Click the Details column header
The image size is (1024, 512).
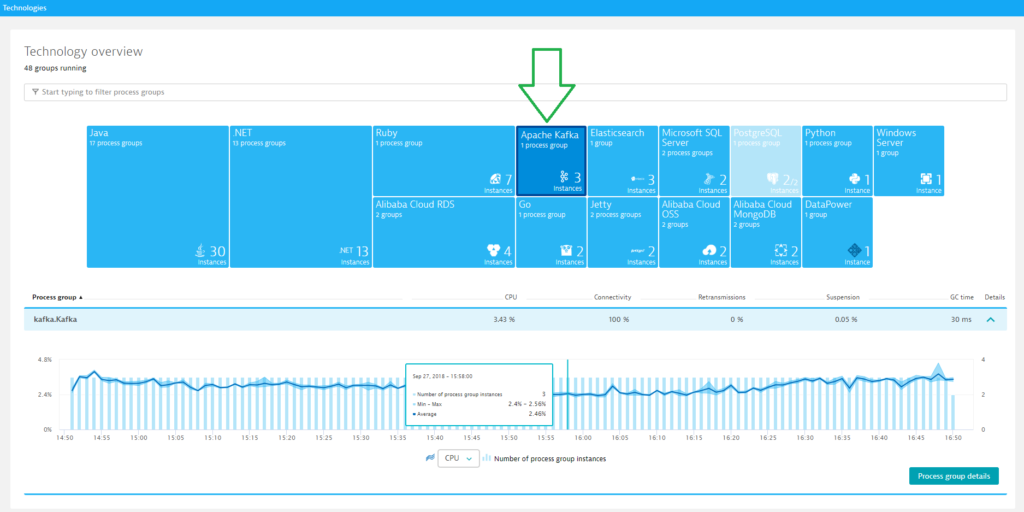click(x=995, y=297)
